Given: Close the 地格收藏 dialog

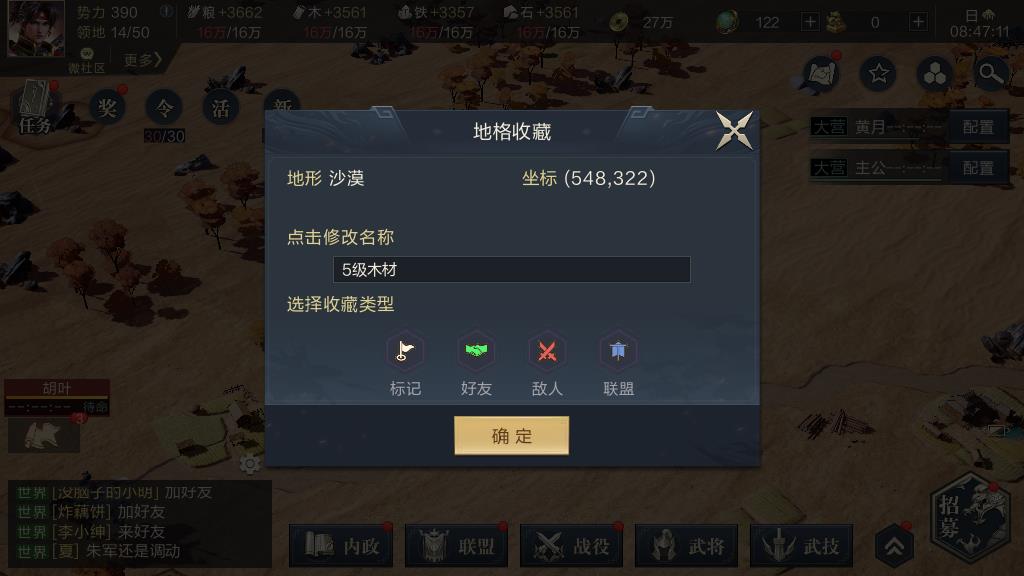Looking at the screenshot, I should [735, 131].
